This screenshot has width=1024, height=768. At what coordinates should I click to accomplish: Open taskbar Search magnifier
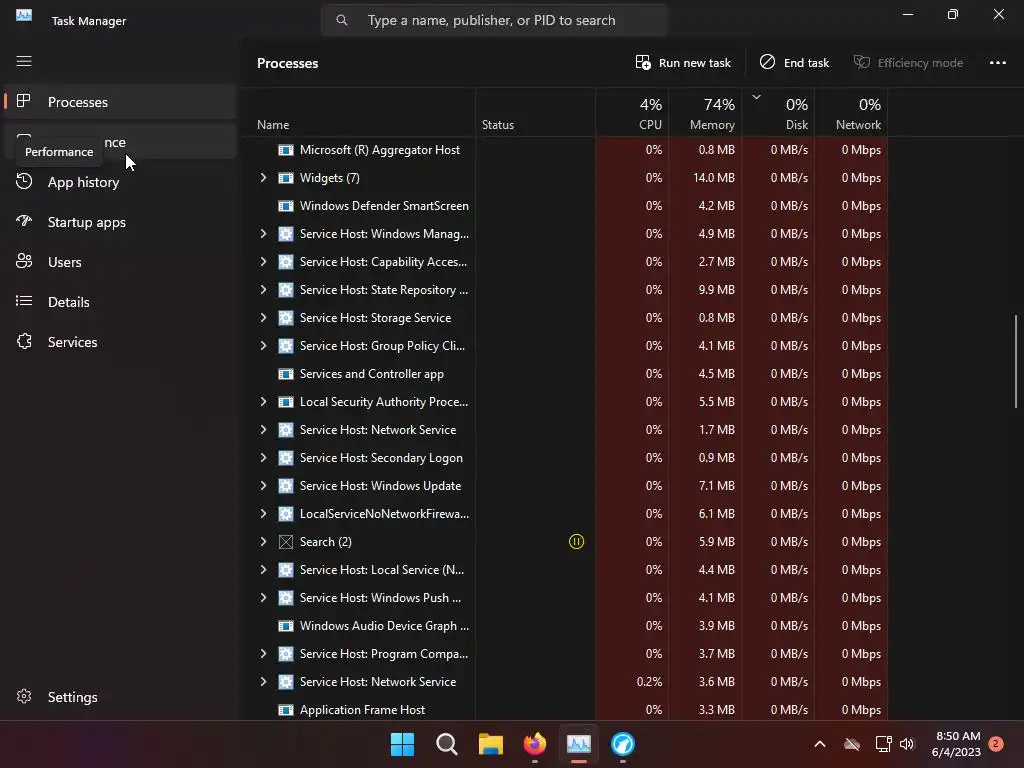(x=447, y=744)
